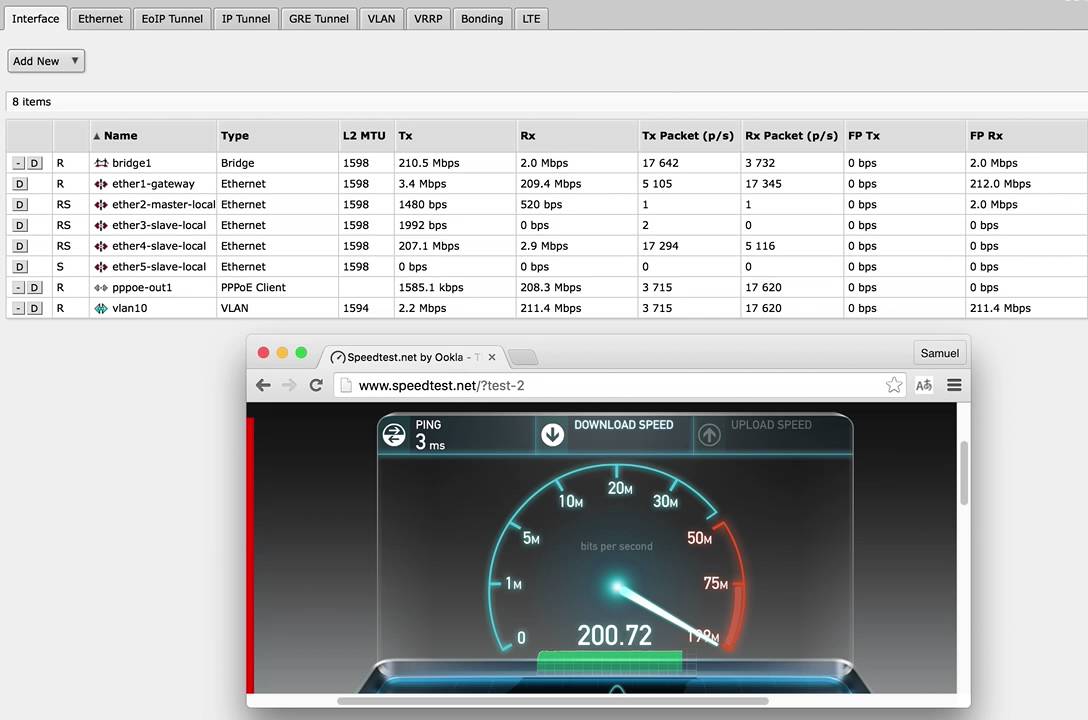Disable vlan10 with its D button
The height and width of the screenshot is (720, 1088).
(34, 309)
